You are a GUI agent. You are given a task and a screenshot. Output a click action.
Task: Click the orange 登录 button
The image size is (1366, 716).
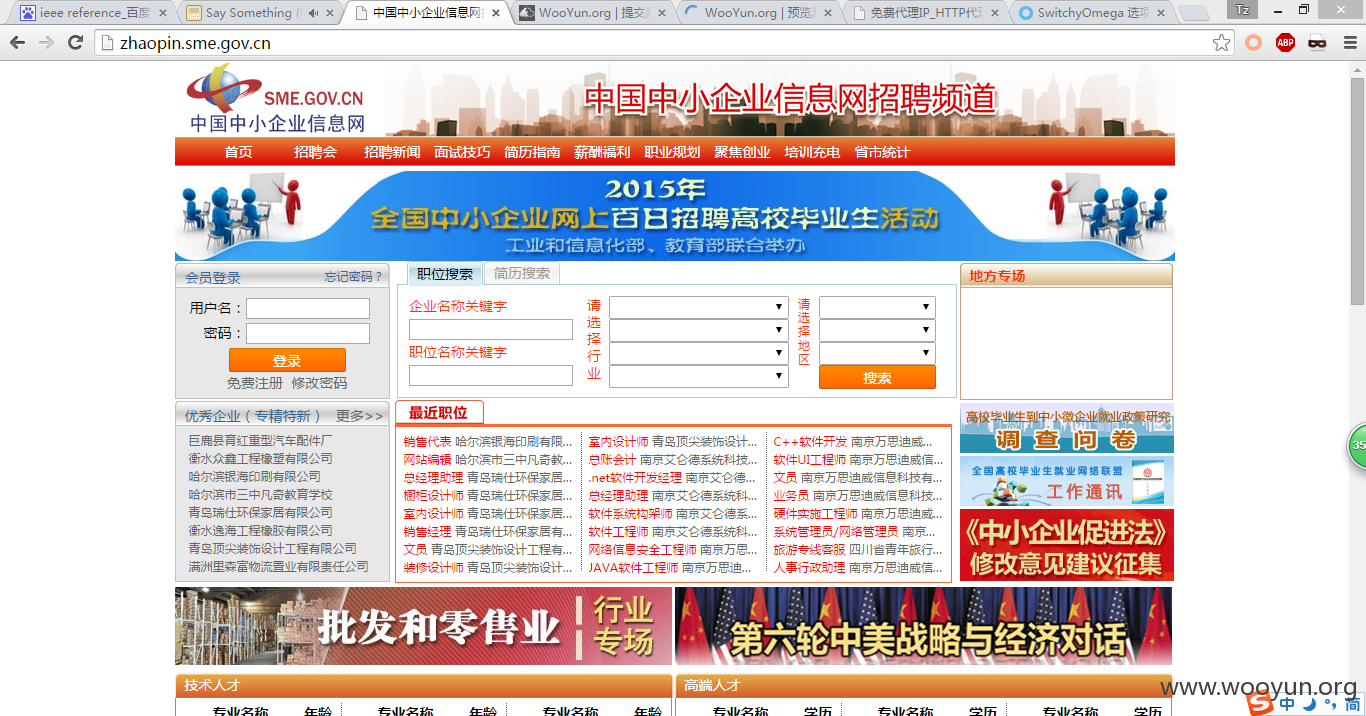click(x=287, y=360)
